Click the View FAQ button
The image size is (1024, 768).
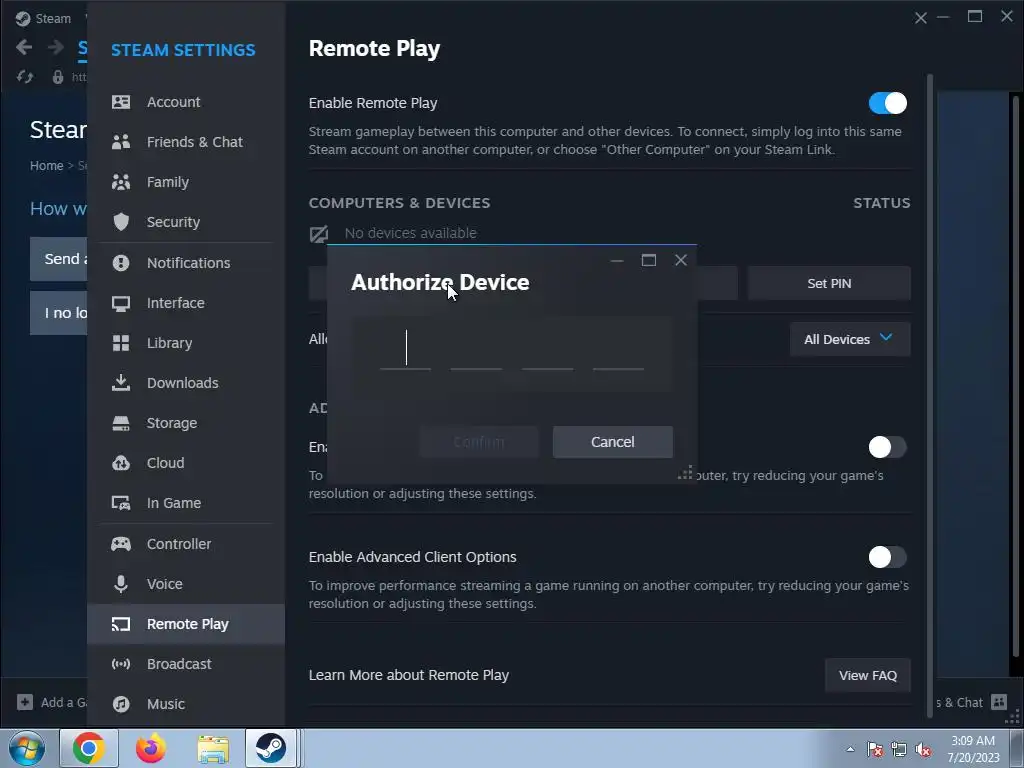867,675
